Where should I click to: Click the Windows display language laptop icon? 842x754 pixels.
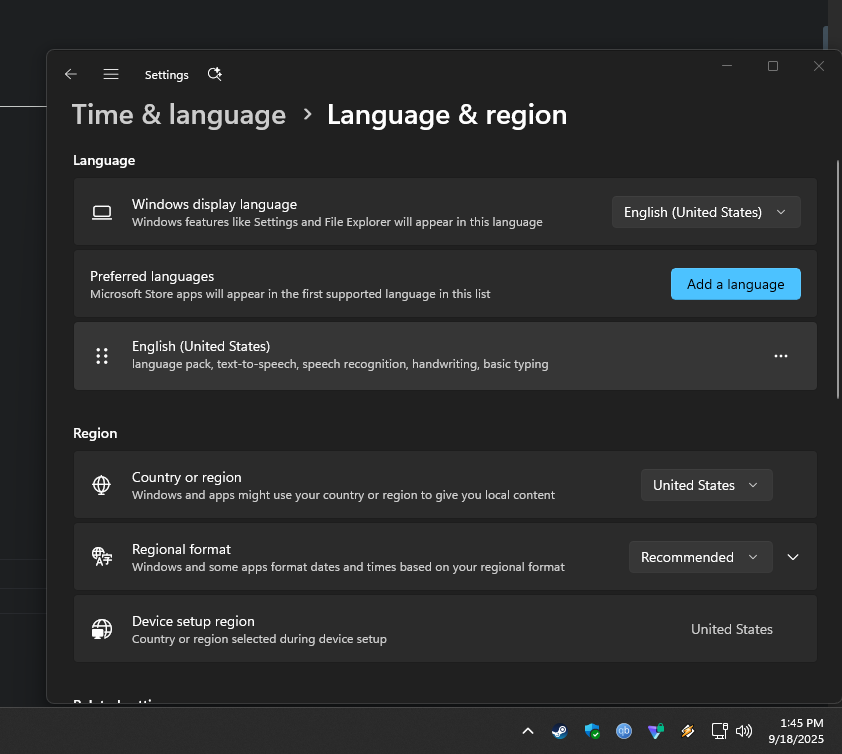102,213
